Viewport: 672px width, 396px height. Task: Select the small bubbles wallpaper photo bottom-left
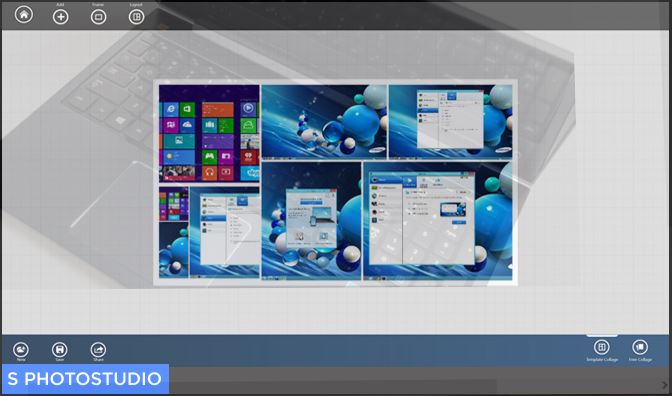coord(174,250)
